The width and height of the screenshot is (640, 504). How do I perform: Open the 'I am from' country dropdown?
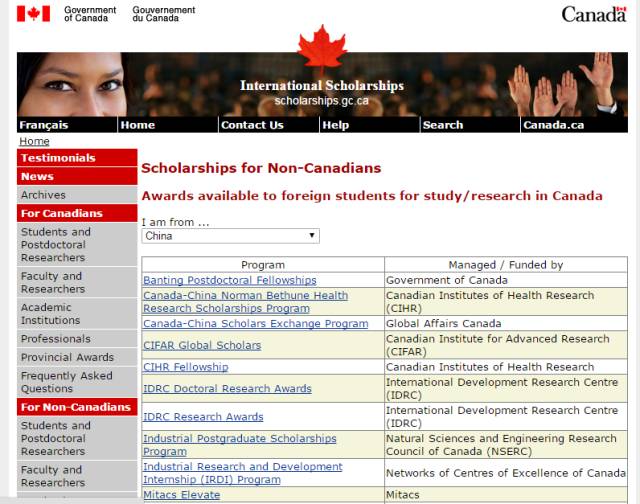231,236
